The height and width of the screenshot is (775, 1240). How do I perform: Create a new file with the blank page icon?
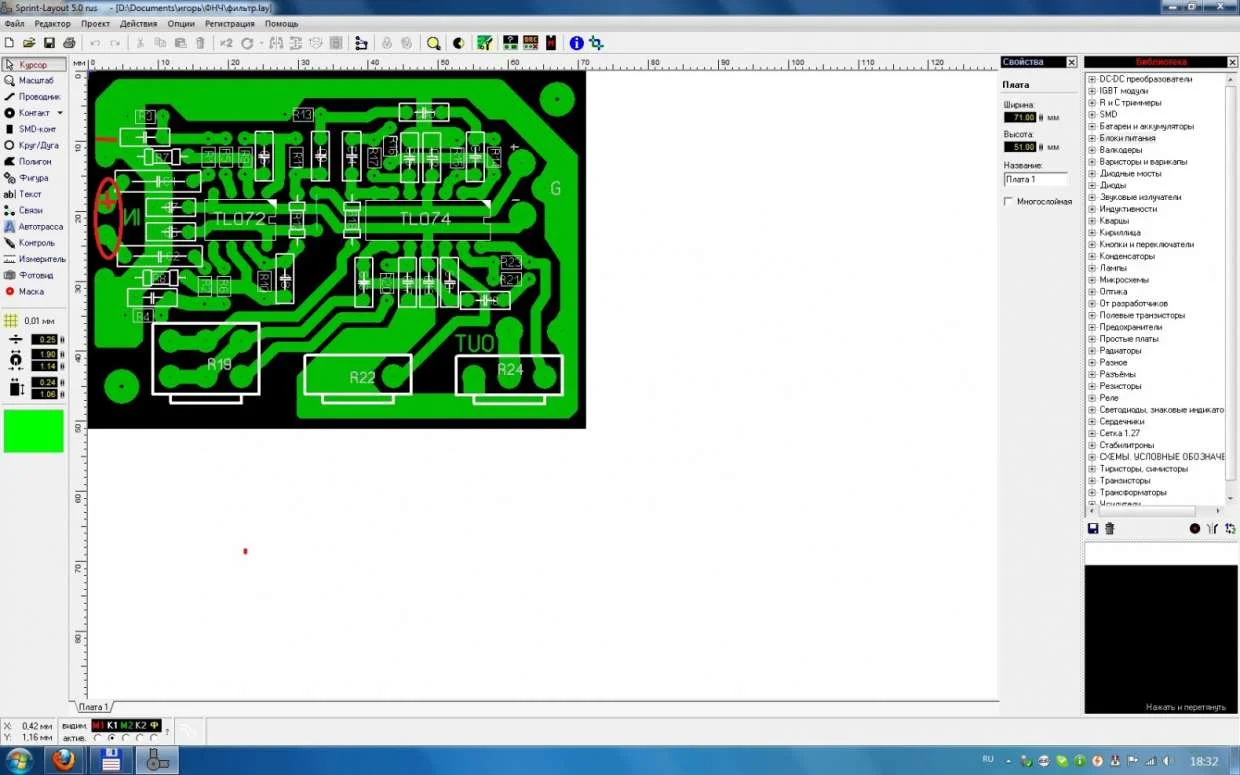pyautogui.click(x=10, y=43)
